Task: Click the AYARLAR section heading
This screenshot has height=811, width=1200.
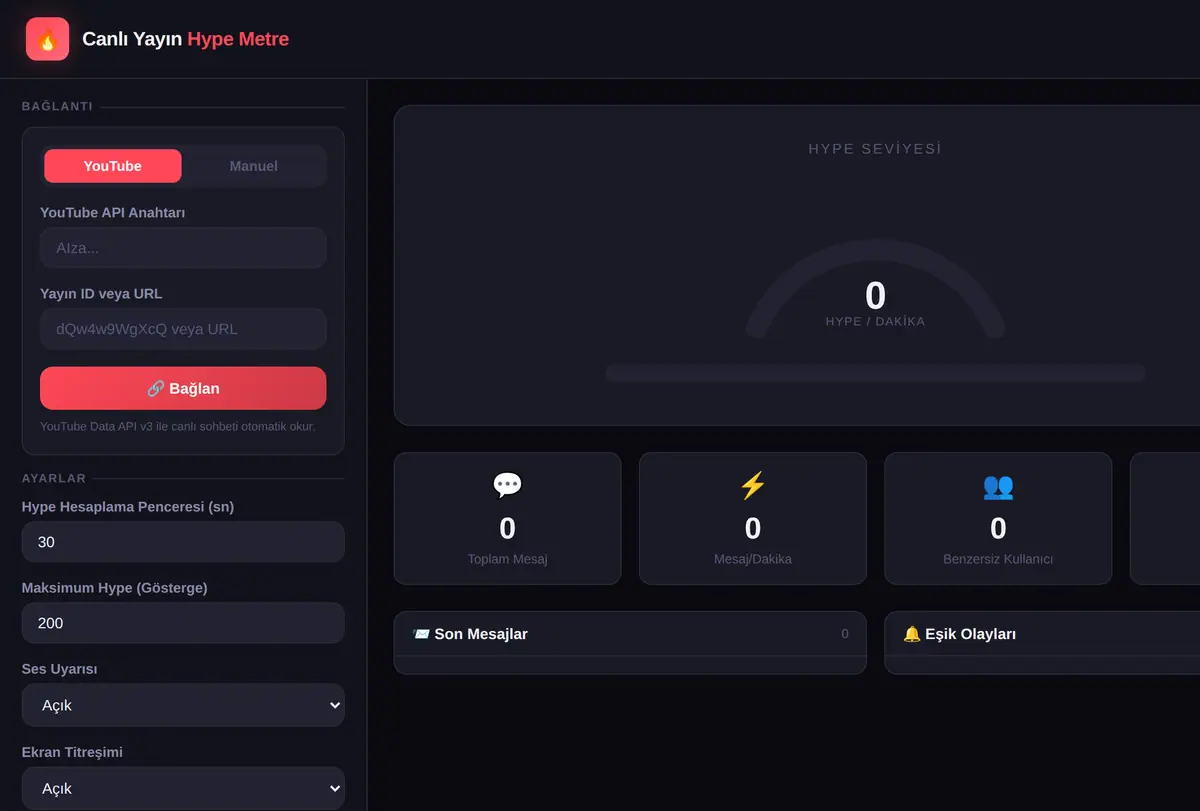Action: (x=54, y=478)
